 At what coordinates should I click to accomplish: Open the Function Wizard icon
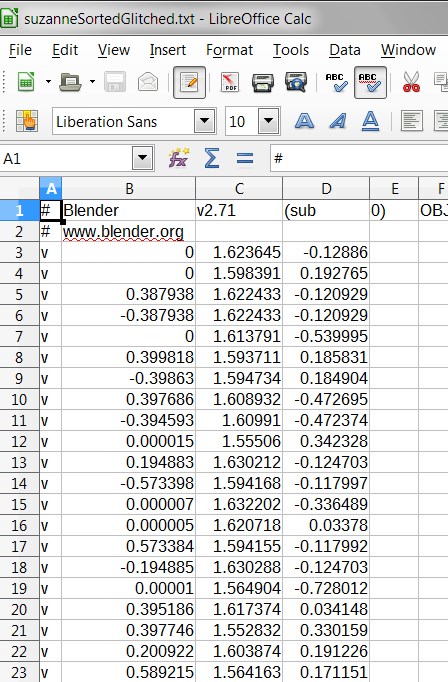pos(179,158)
